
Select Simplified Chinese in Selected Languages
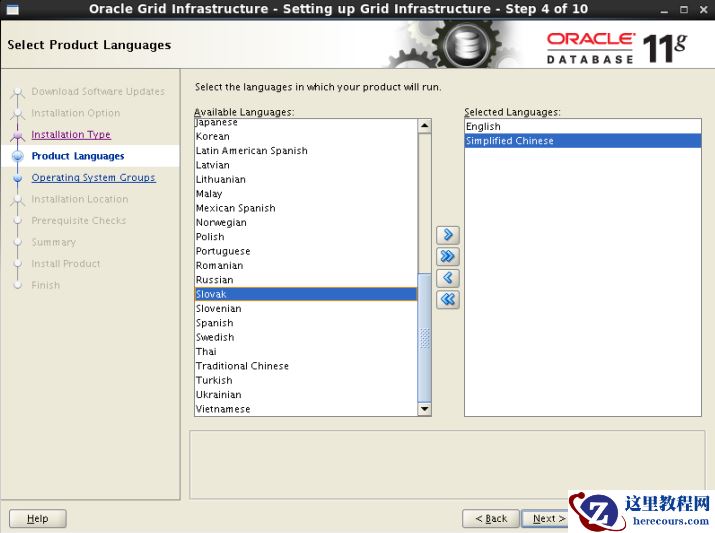click(583, 141)
